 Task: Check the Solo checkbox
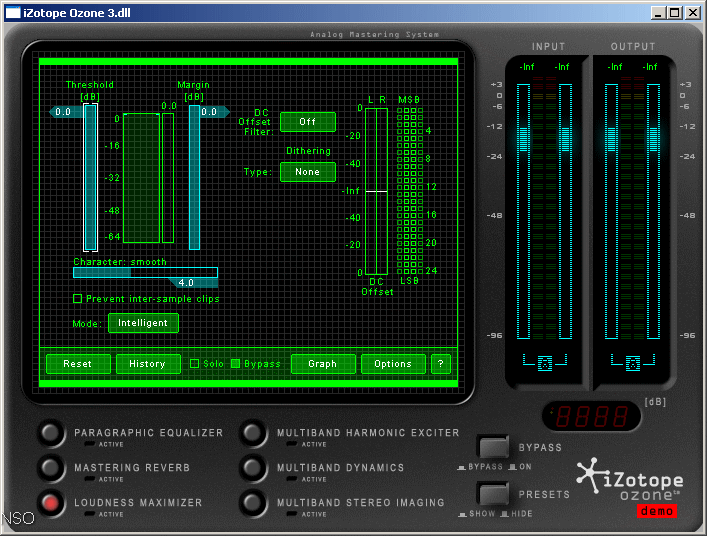[194, 363]
